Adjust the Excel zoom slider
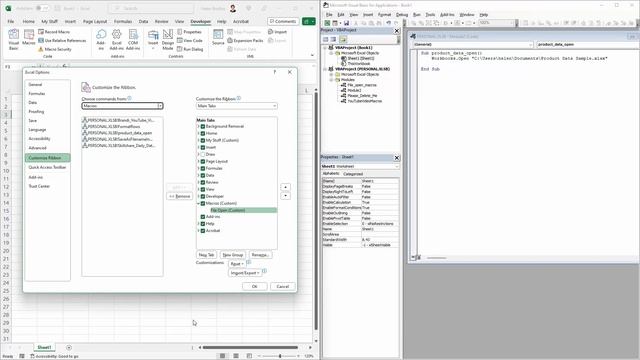640x360 pixels. tap(280, 356)
